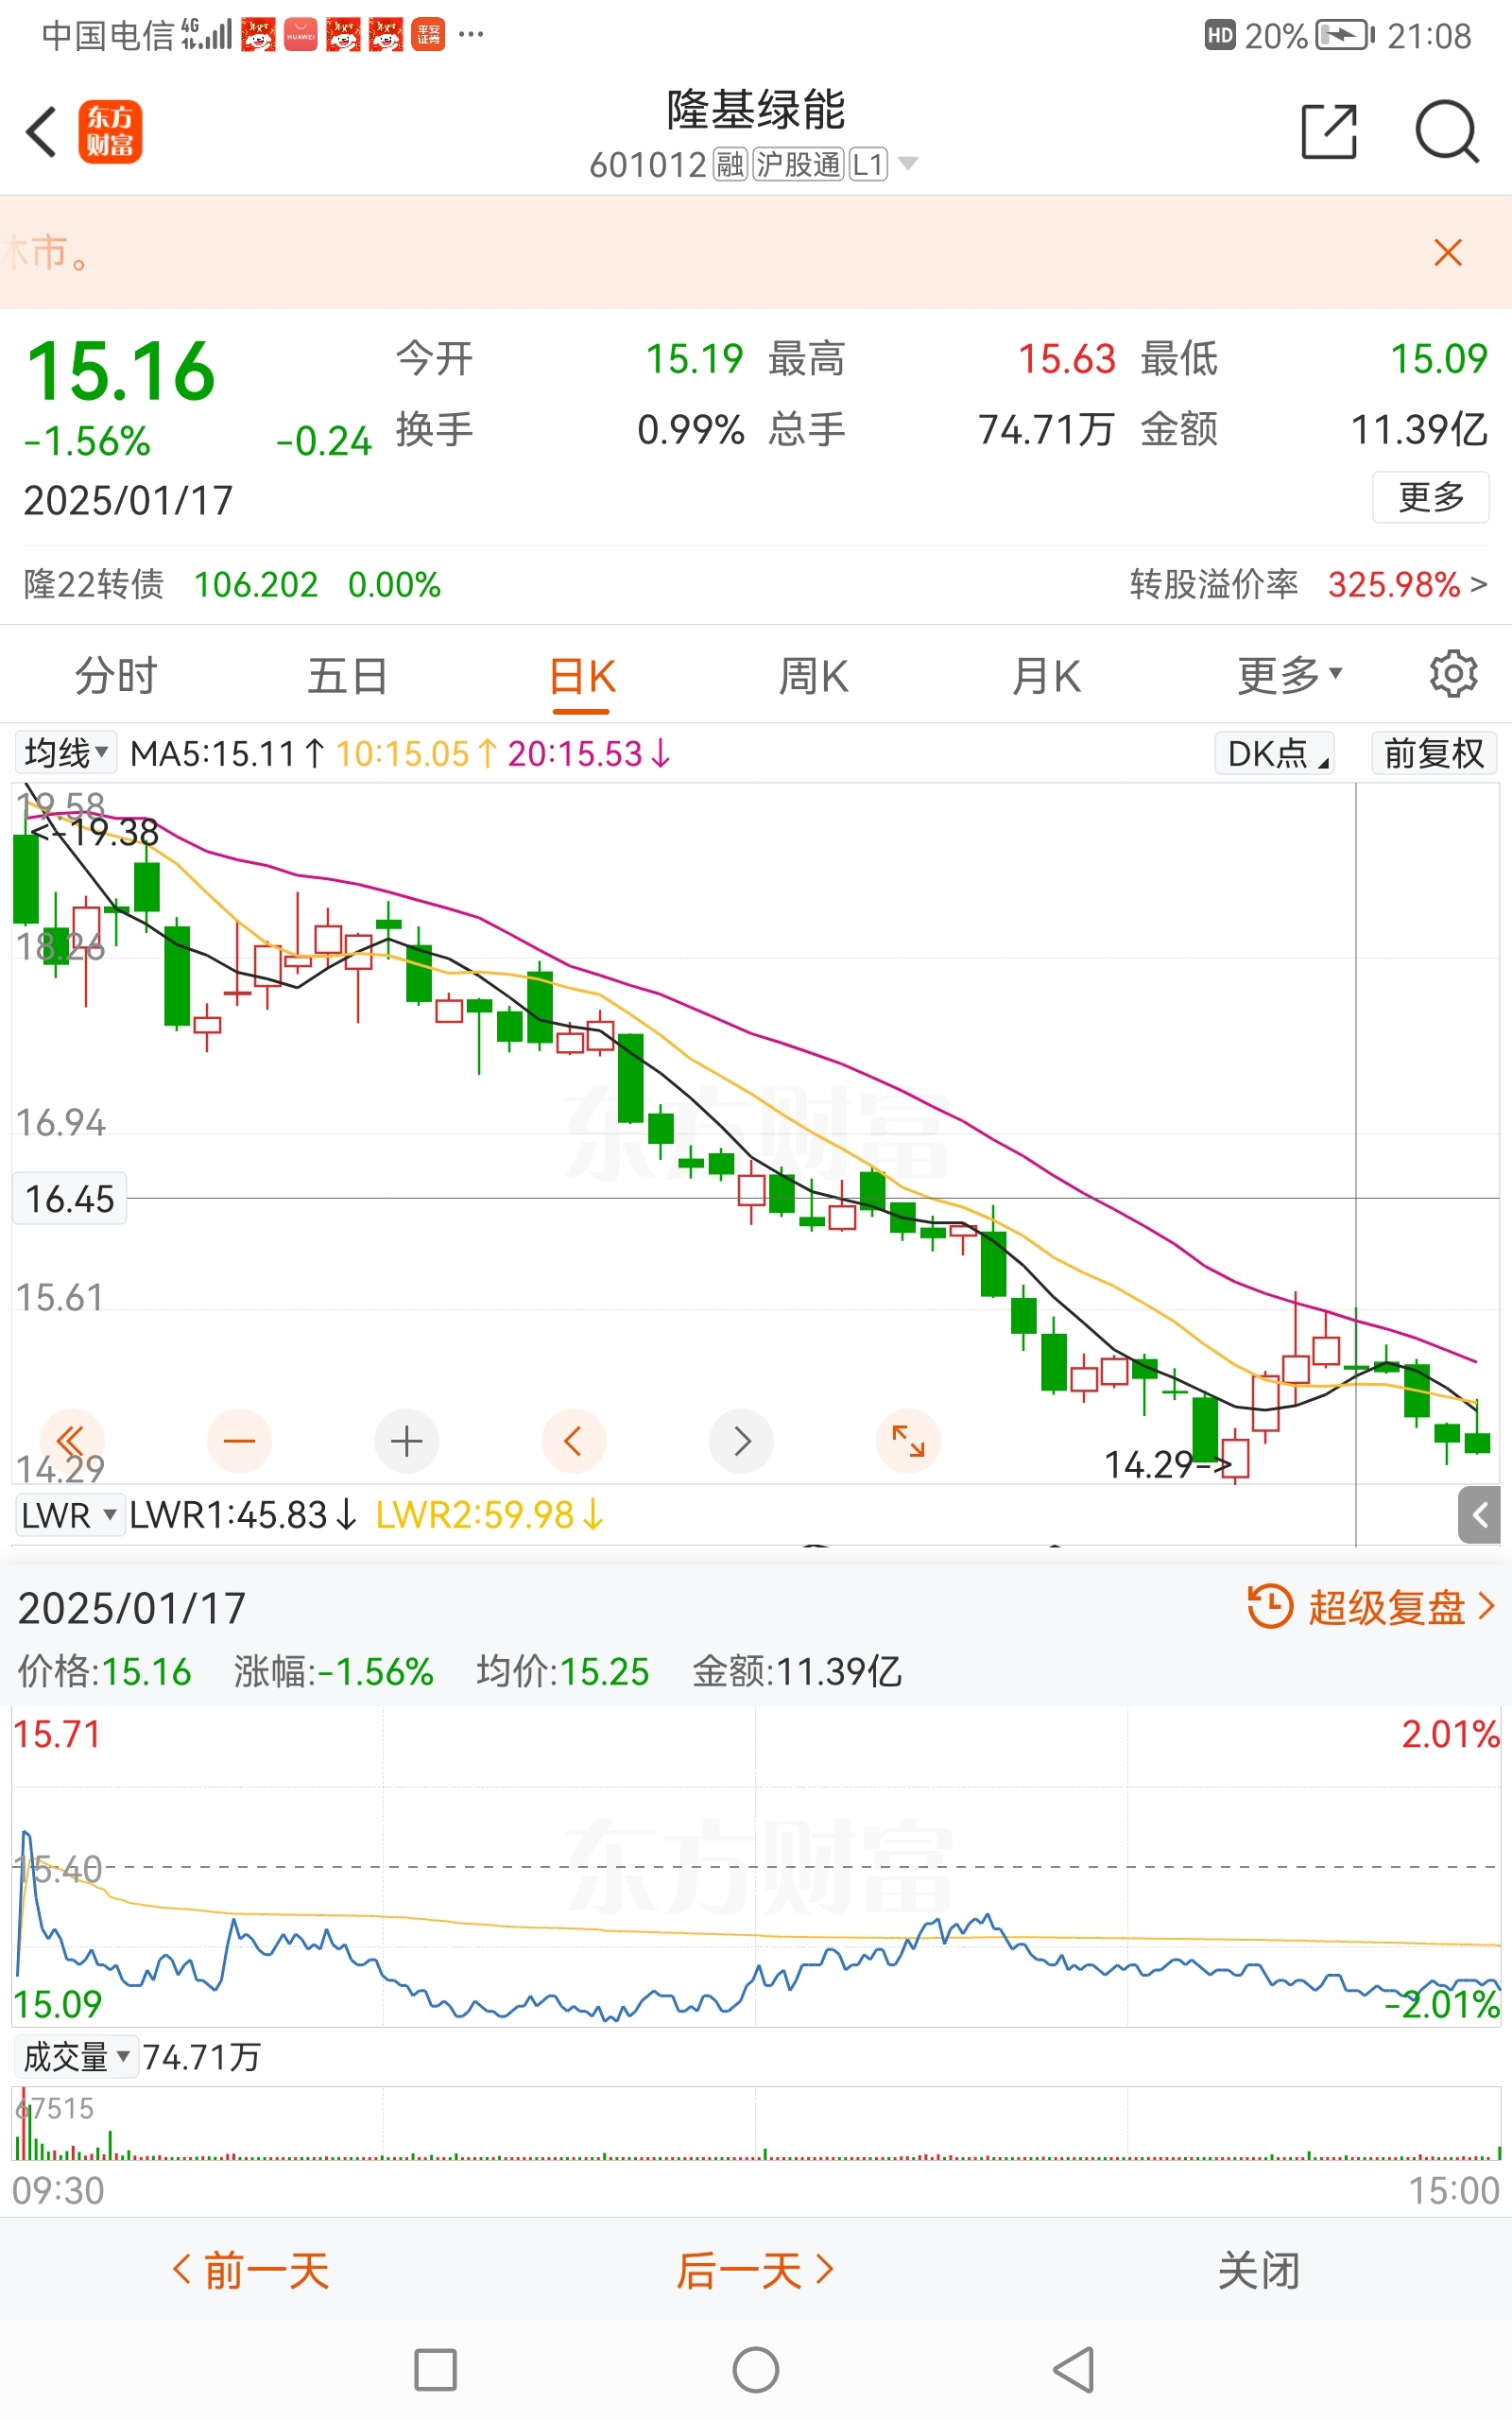Open the LWR sub-indicator dropdown

69,1515
